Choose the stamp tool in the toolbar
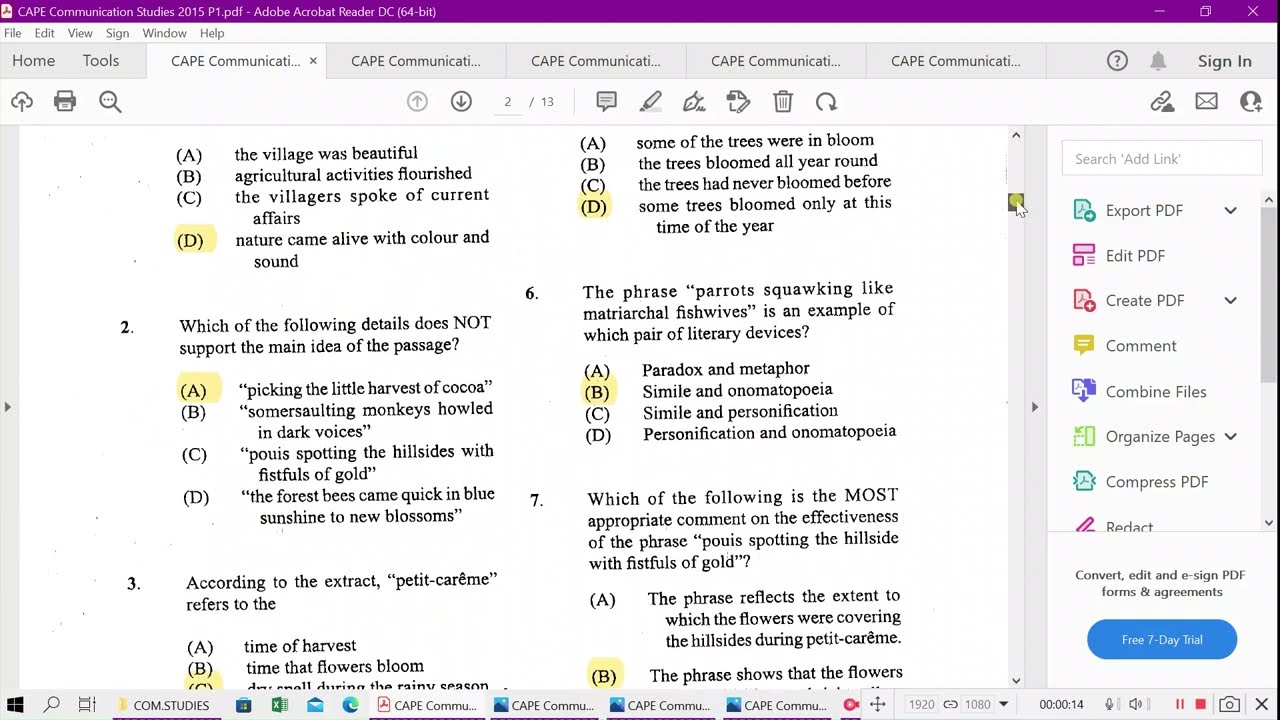This screenshot has height=720, width=1280. pyautogui.click(x=738, y=101)
